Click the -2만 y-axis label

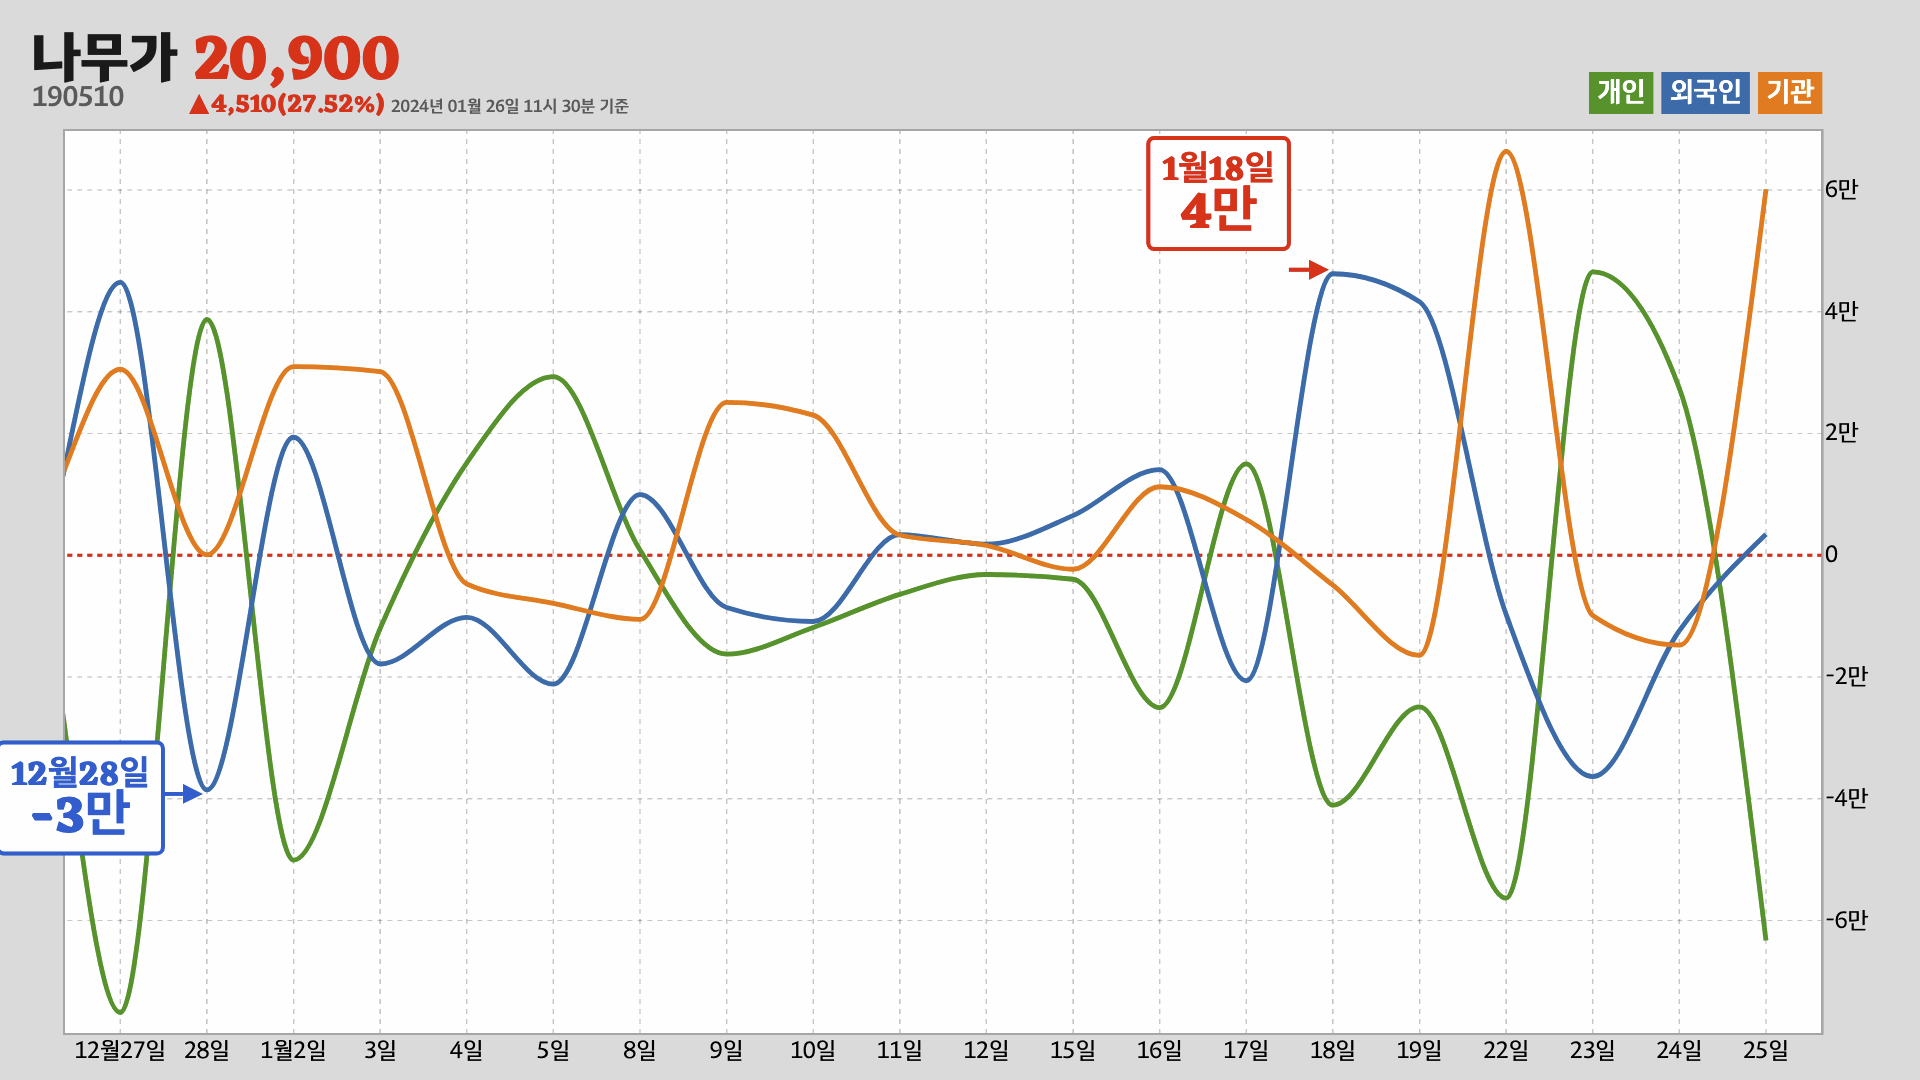click(x=1846, y=676)
